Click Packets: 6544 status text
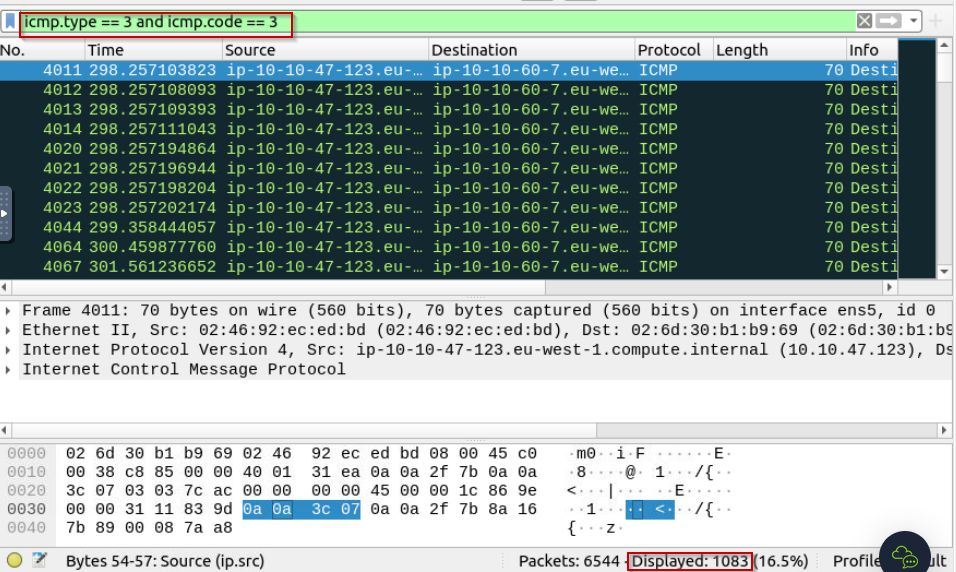This screenshot has width=956, height=572. [568, 561]
